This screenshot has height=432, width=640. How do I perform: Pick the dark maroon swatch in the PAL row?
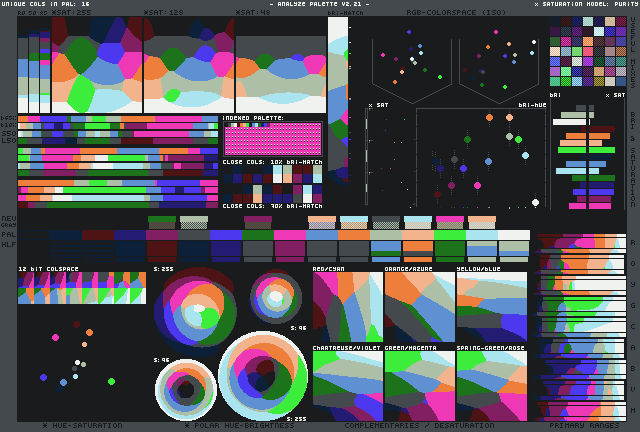coord(98,235)
